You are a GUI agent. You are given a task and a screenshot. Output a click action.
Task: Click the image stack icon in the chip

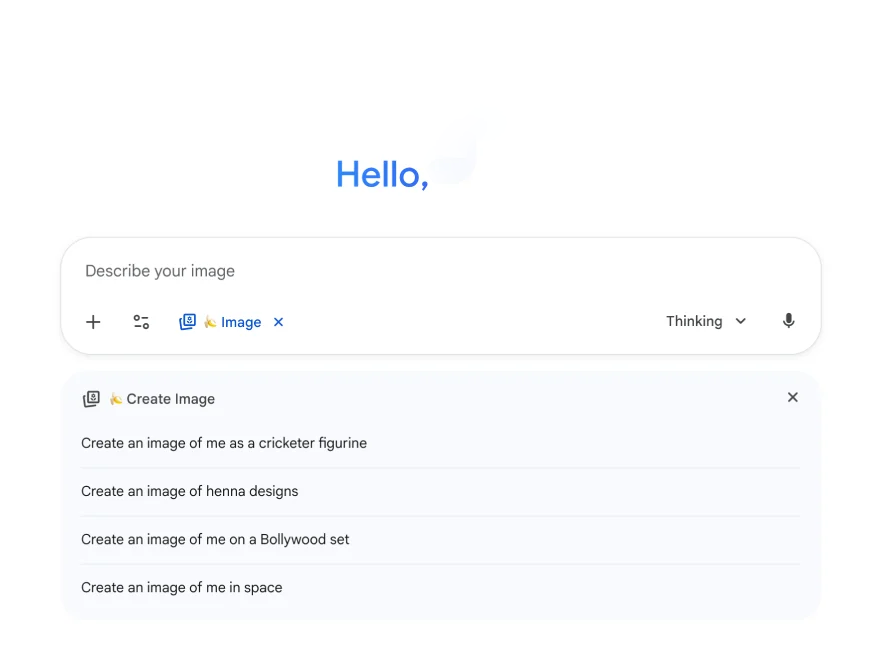coord(187,322)
